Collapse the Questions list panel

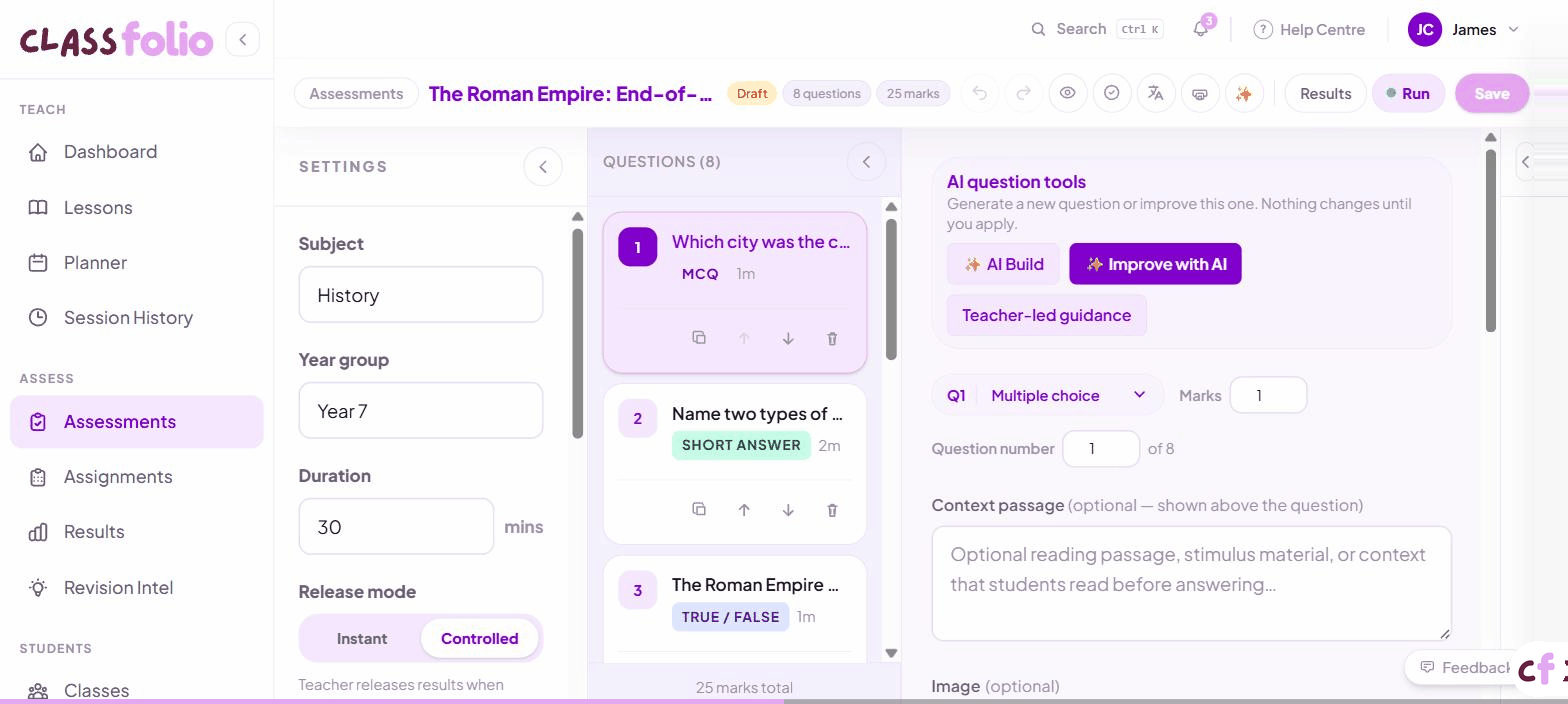click(x=866, y=161)
